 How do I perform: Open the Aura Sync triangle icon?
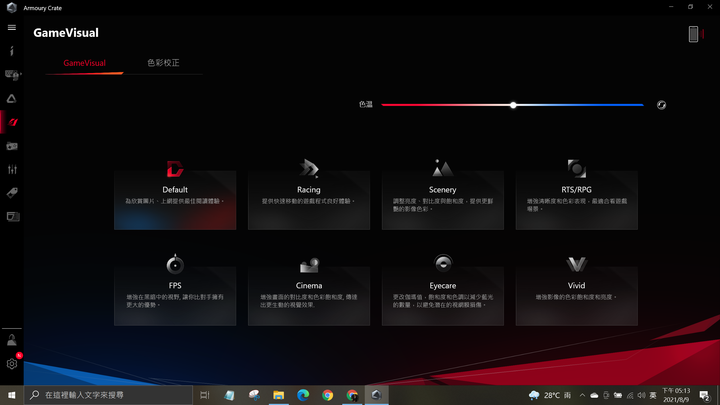(12, 98)
